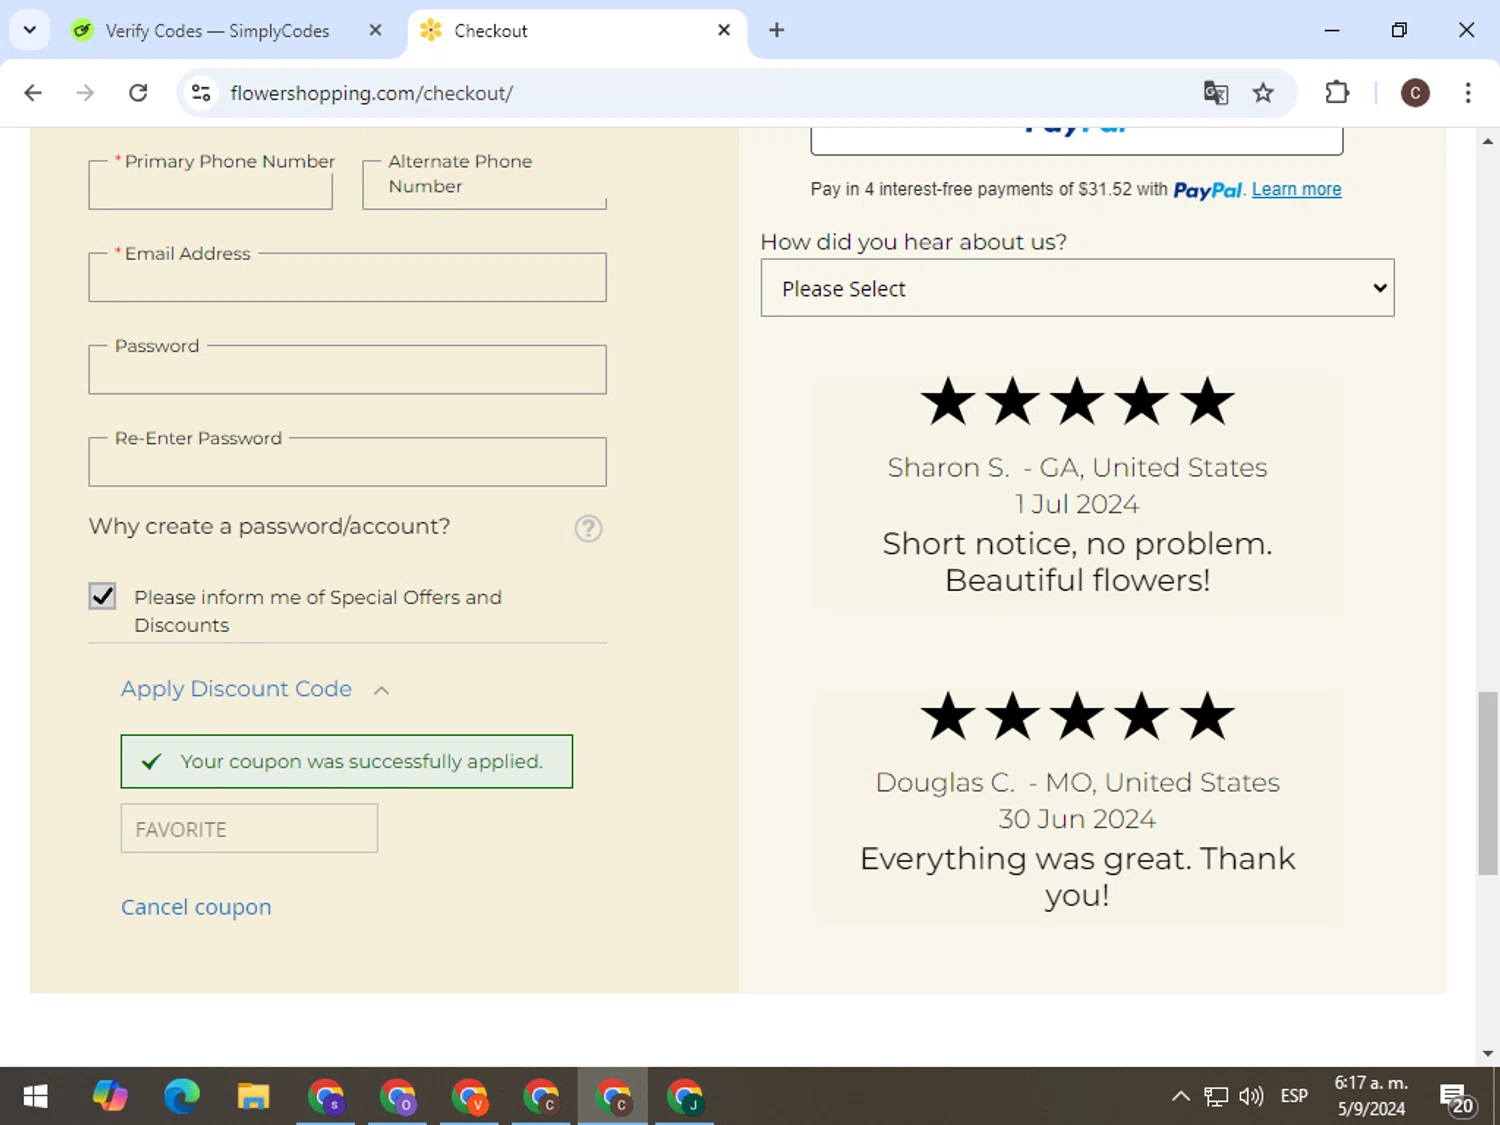The height and width of the screenshot is (1125, 1500).
Task: Close the Checkout tab
Action: [x=724, y=30]
